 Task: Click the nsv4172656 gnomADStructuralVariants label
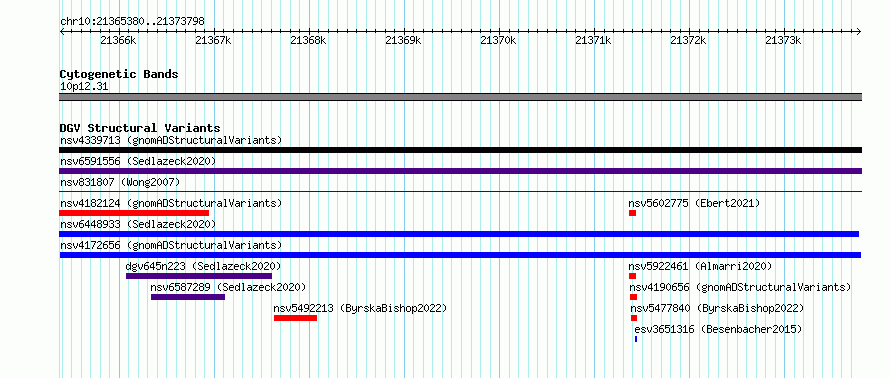click(x=171, y=245)
